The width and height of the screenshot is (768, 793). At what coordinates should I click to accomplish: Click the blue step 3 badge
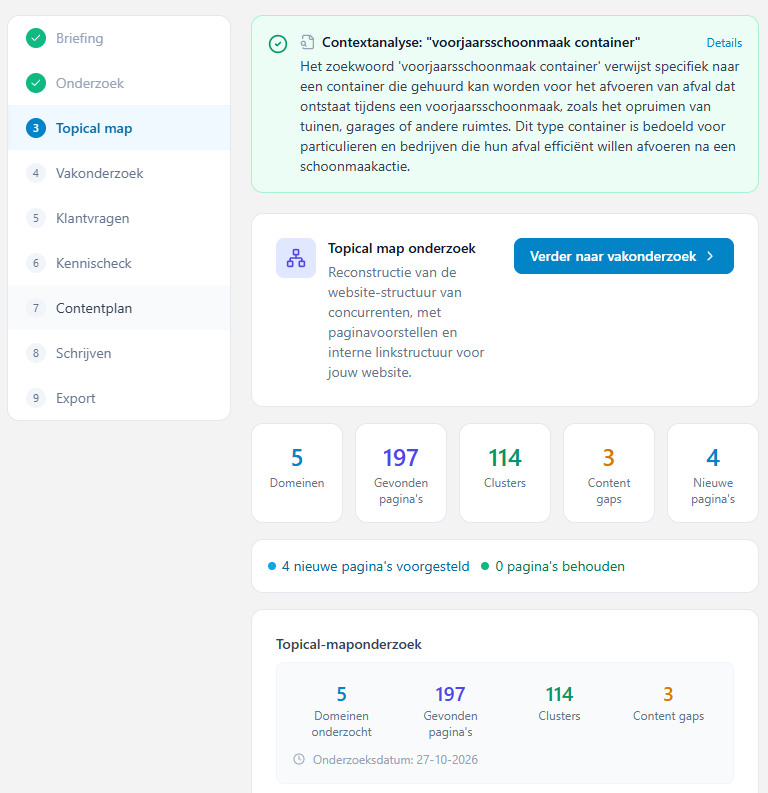pyautogui.click(x=36, y=128)
